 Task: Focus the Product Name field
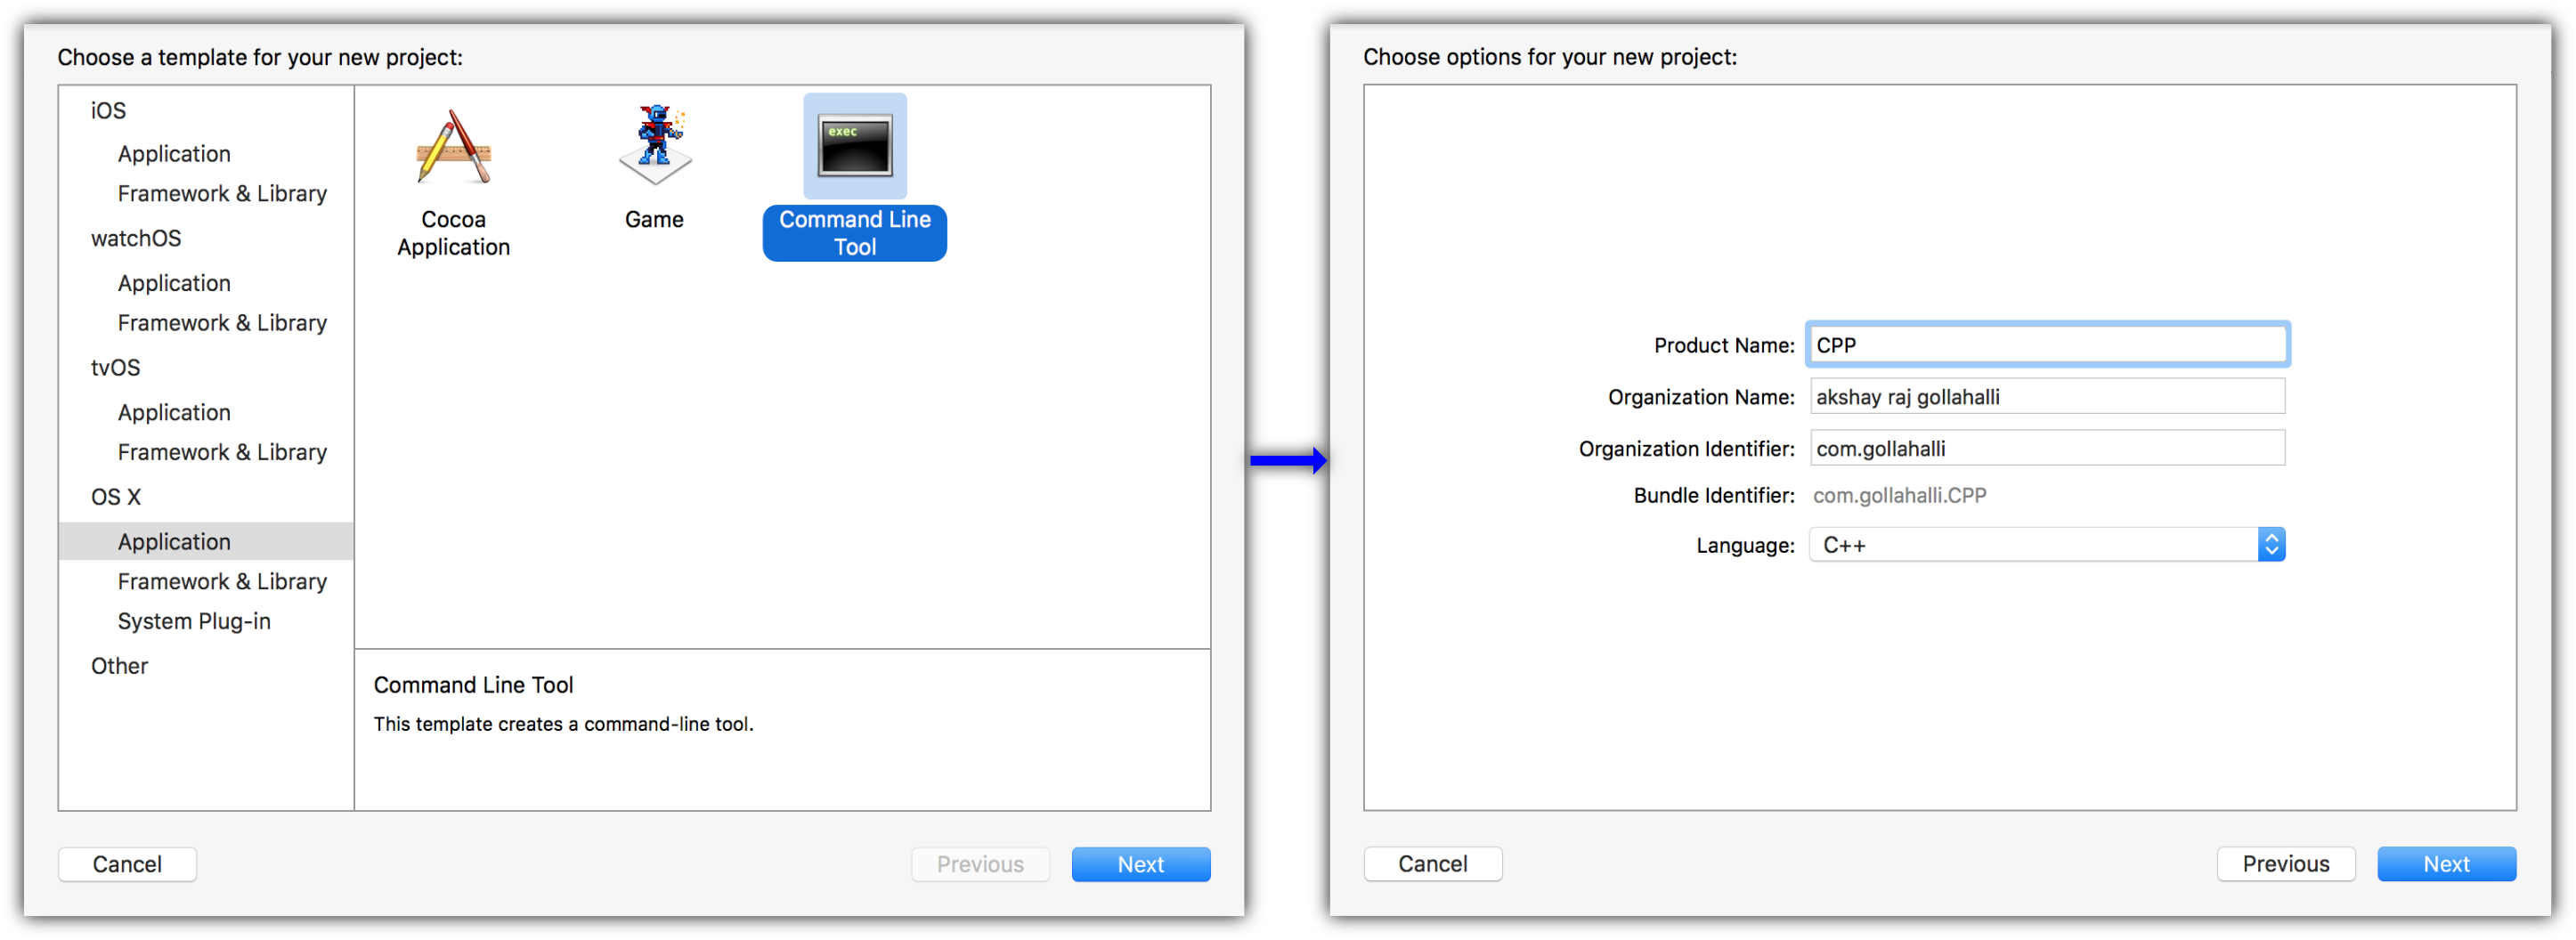(x=2047, y=346)
